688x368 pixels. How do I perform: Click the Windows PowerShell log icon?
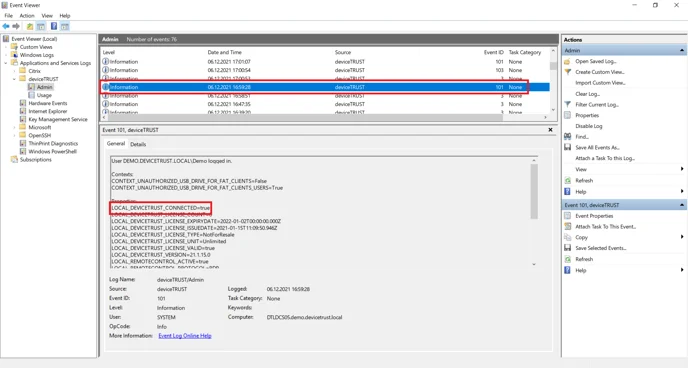pos(23,151)
